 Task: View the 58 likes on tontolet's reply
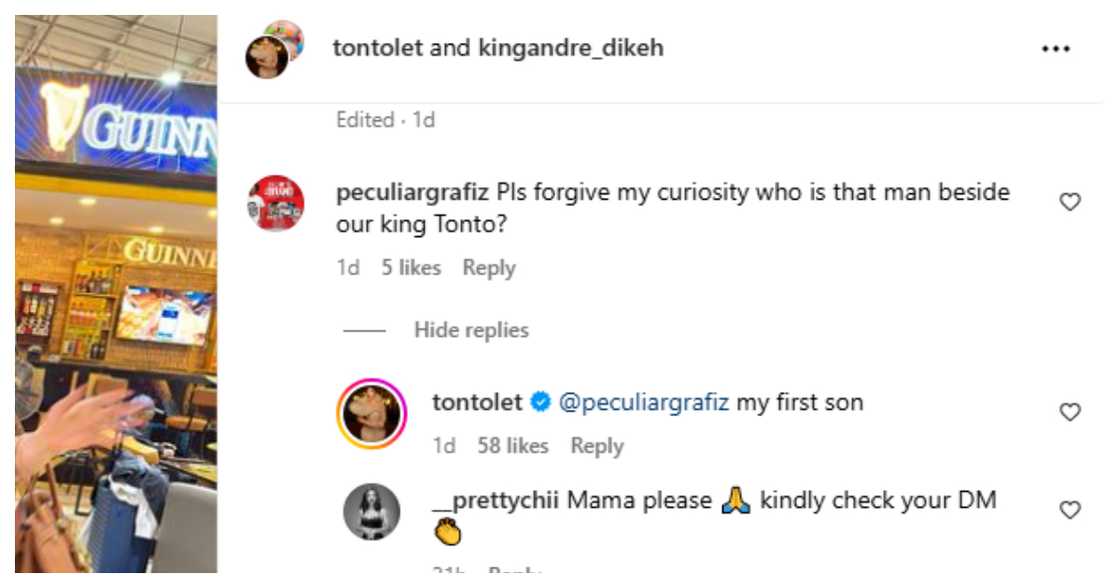(x=513, y=446)
